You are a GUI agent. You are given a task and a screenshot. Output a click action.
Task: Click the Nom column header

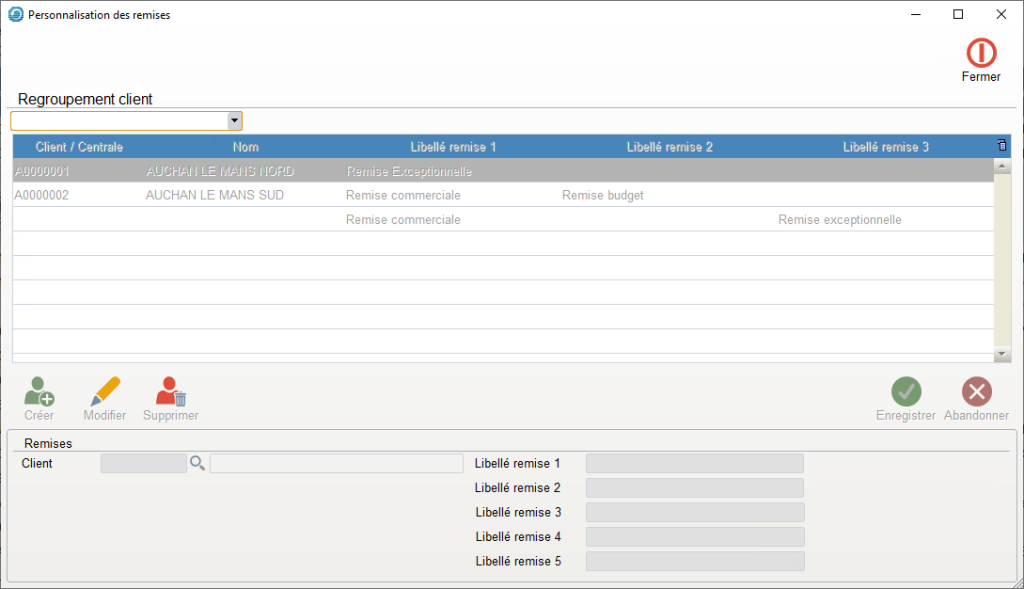pos(245,147)
